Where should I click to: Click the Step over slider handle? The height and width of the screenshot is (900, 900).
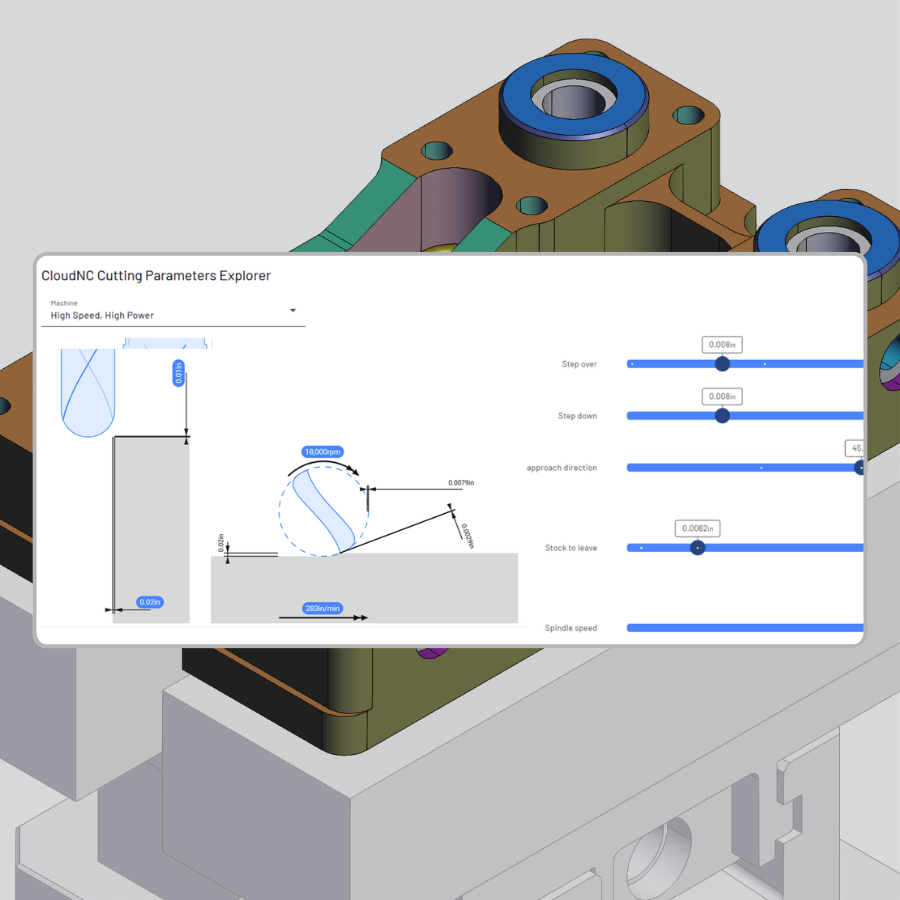[722, 364]
